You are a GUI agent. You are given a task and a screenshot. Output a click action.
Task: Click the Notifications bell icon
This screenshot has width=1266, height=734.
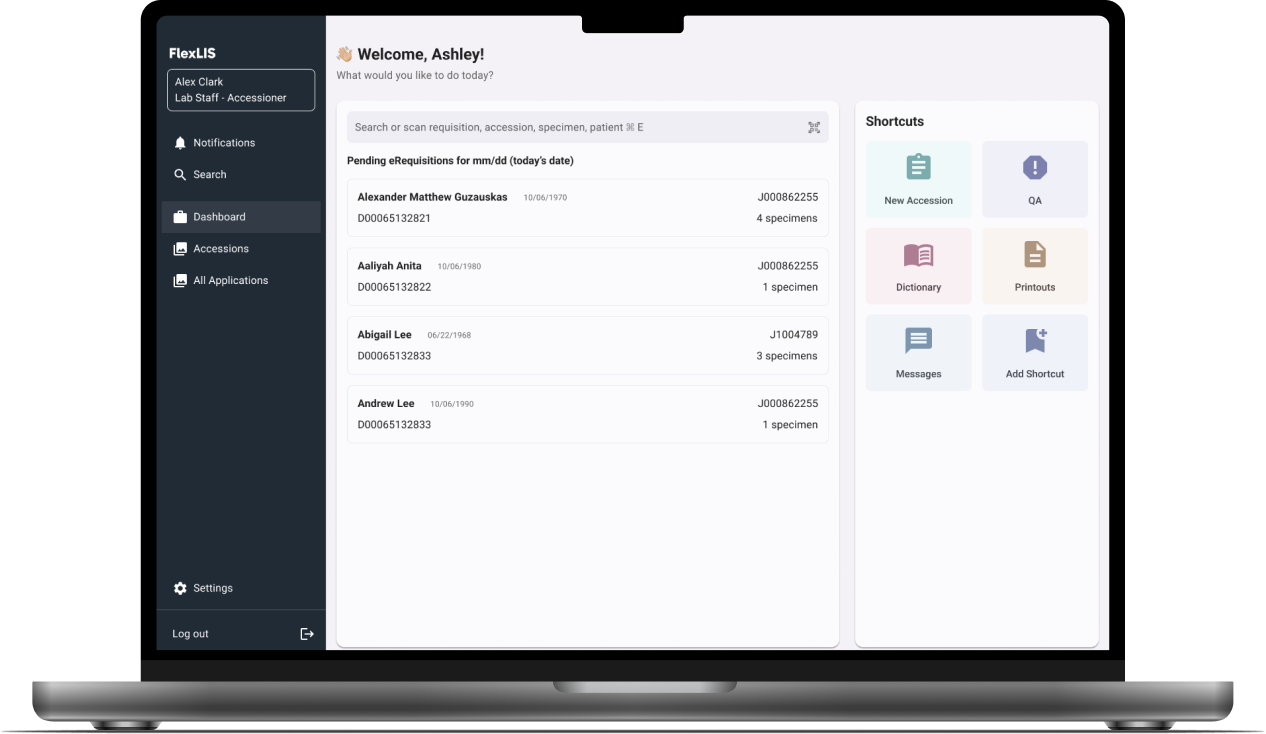(x=180, y=143)
